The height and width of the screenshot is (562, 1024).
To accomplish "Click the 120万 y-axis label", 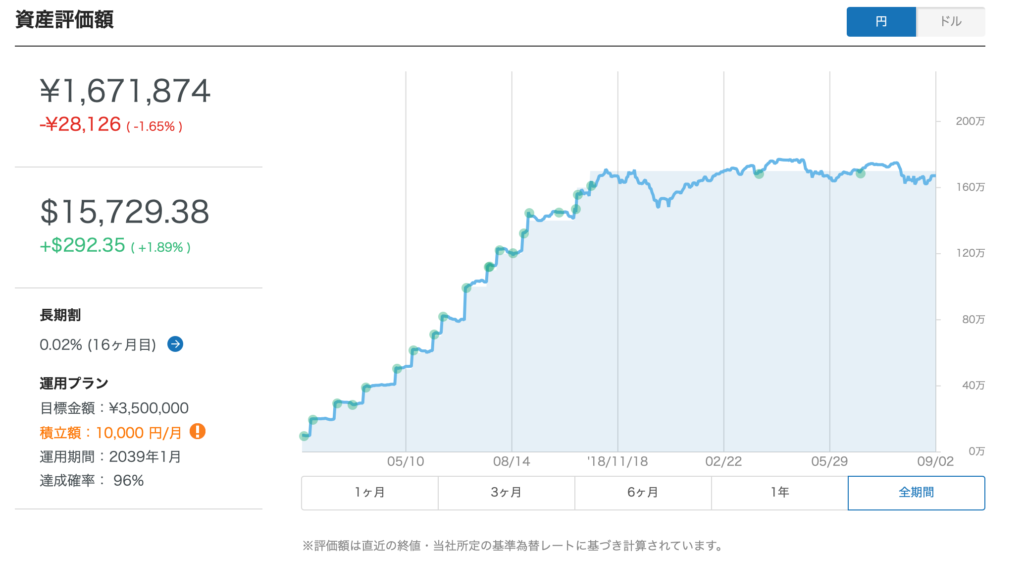I will click(x=970, y=253).
